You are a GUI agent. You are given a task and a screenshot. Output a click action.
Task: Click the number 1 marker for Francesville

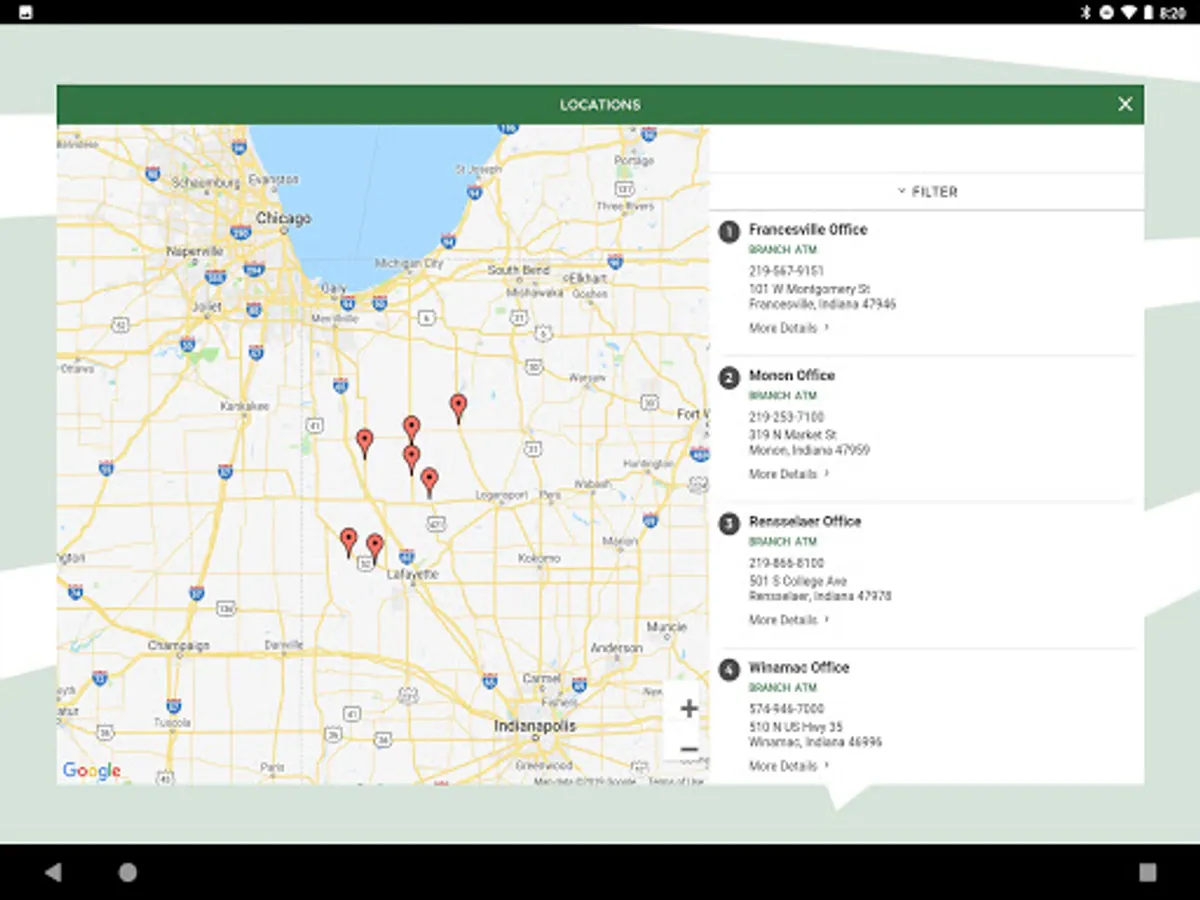click(x=729, y=231)
